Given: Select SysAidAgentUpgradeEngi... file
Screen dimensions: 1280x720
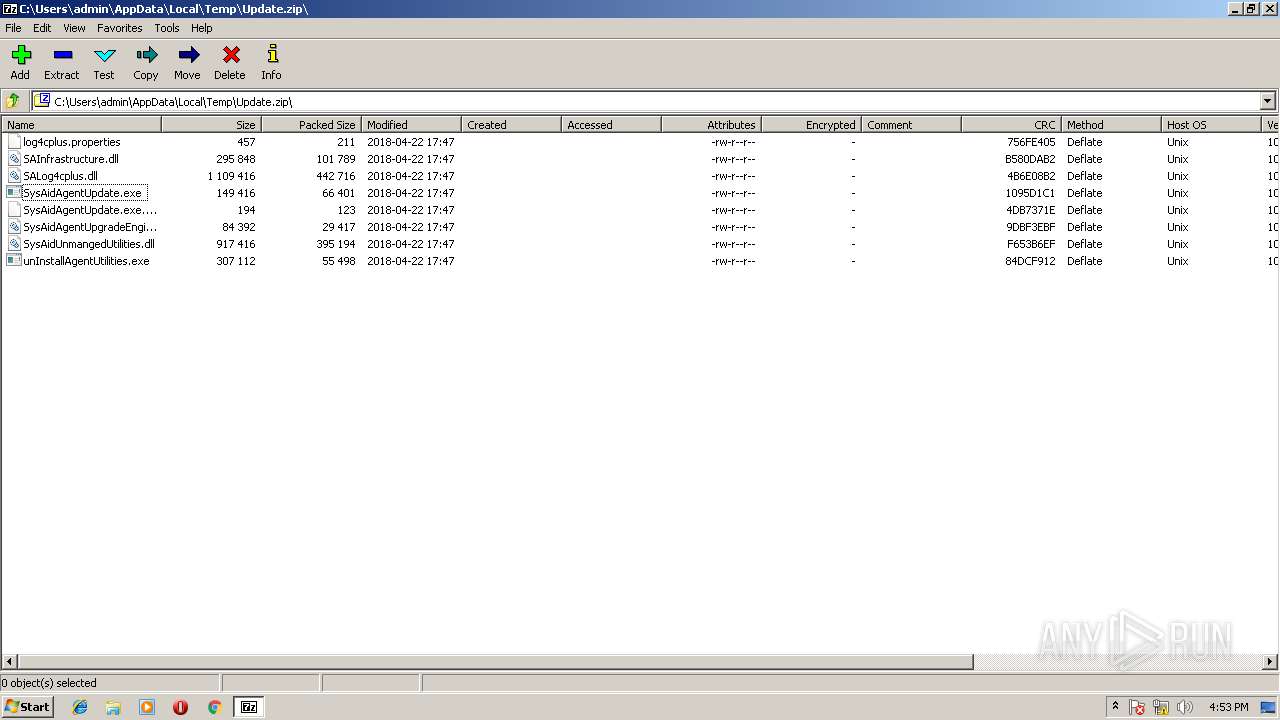Looking at the screenshot, I should pos(90,227).
